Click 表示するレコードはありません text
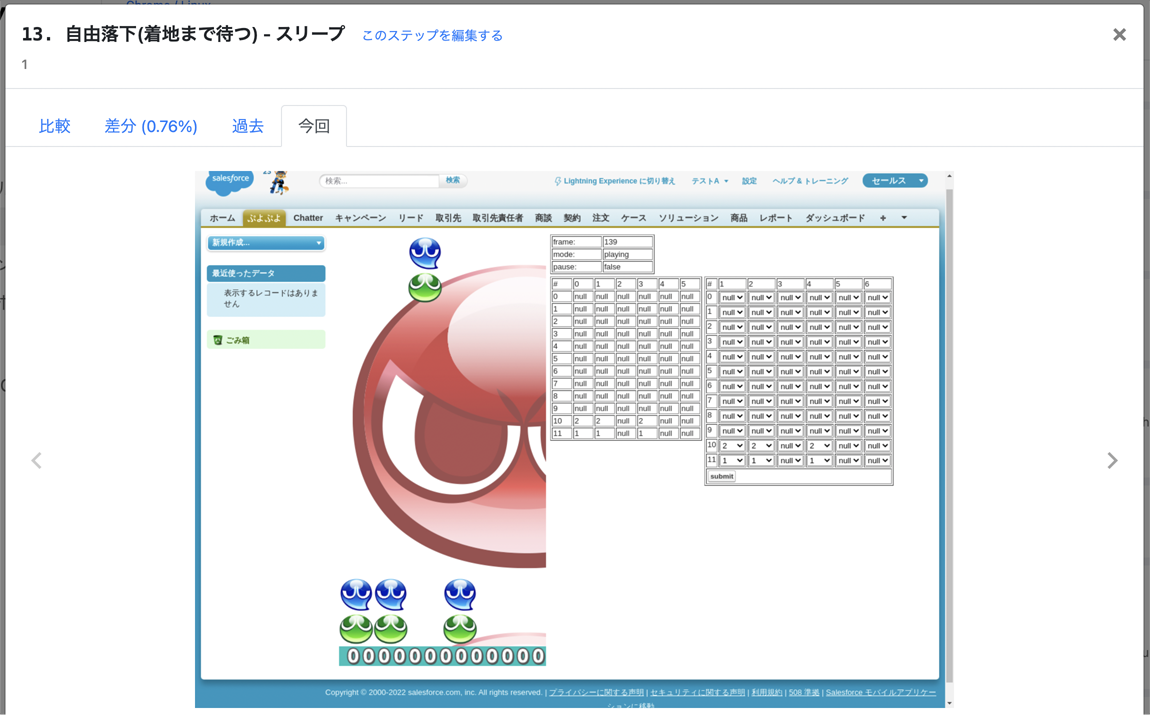Viewport: 1150px width, 715px height. 271,298
